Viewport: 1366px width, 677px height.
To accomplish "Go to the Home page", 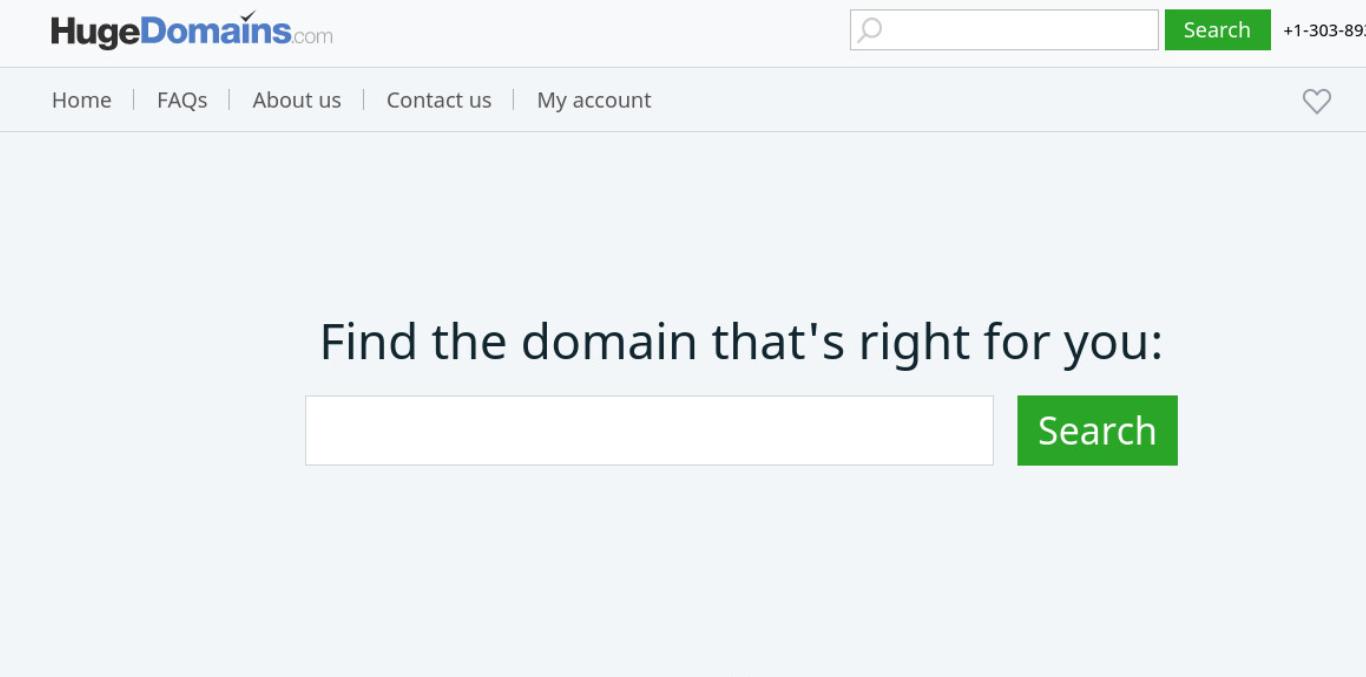I will (x=82, y=100).
